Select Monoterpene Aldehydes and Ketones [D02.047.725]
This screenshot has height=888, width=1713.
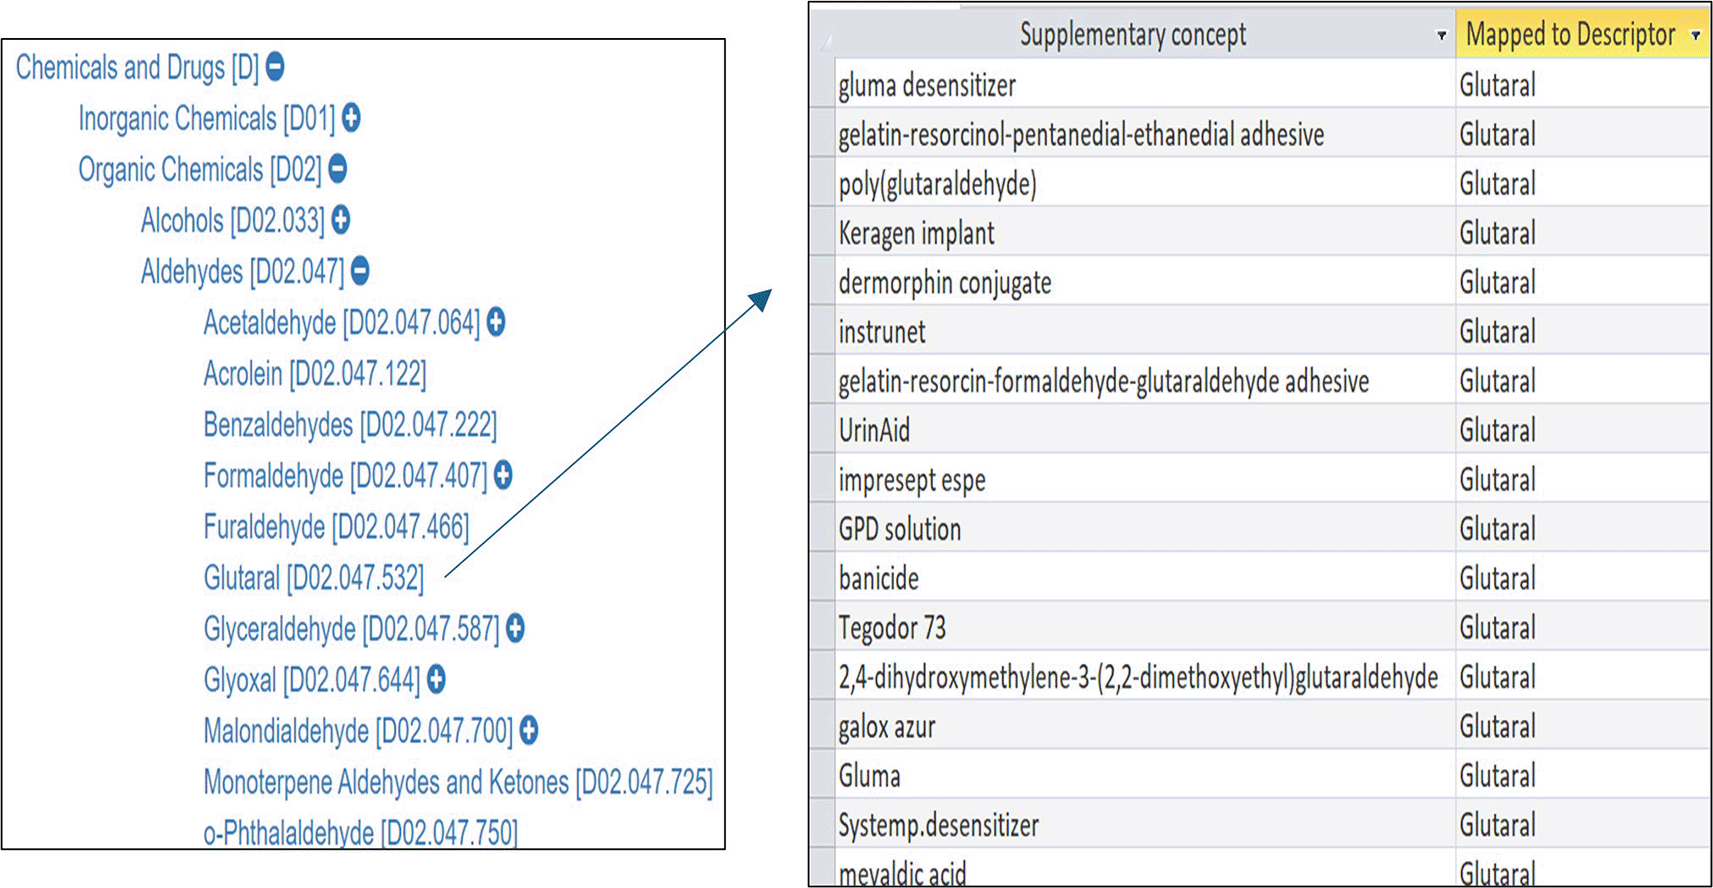coord(458,782)
